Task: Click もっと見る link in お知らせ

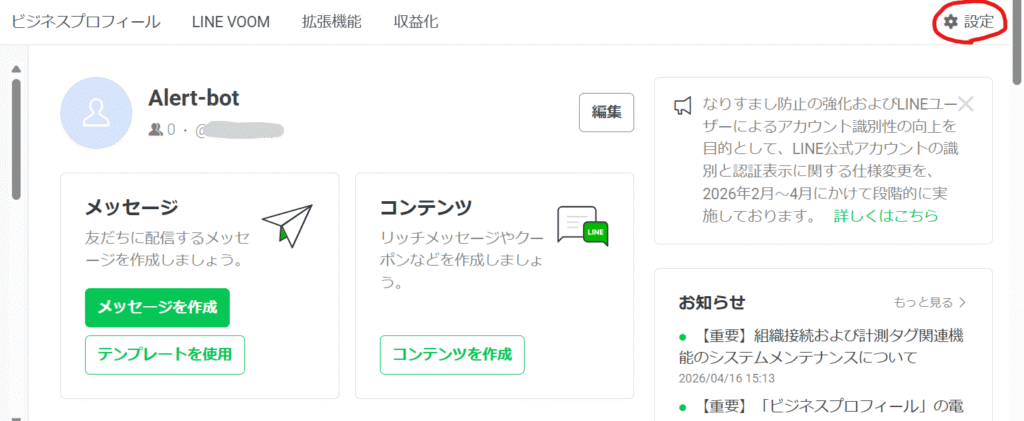Action: (x=930, y=302)
